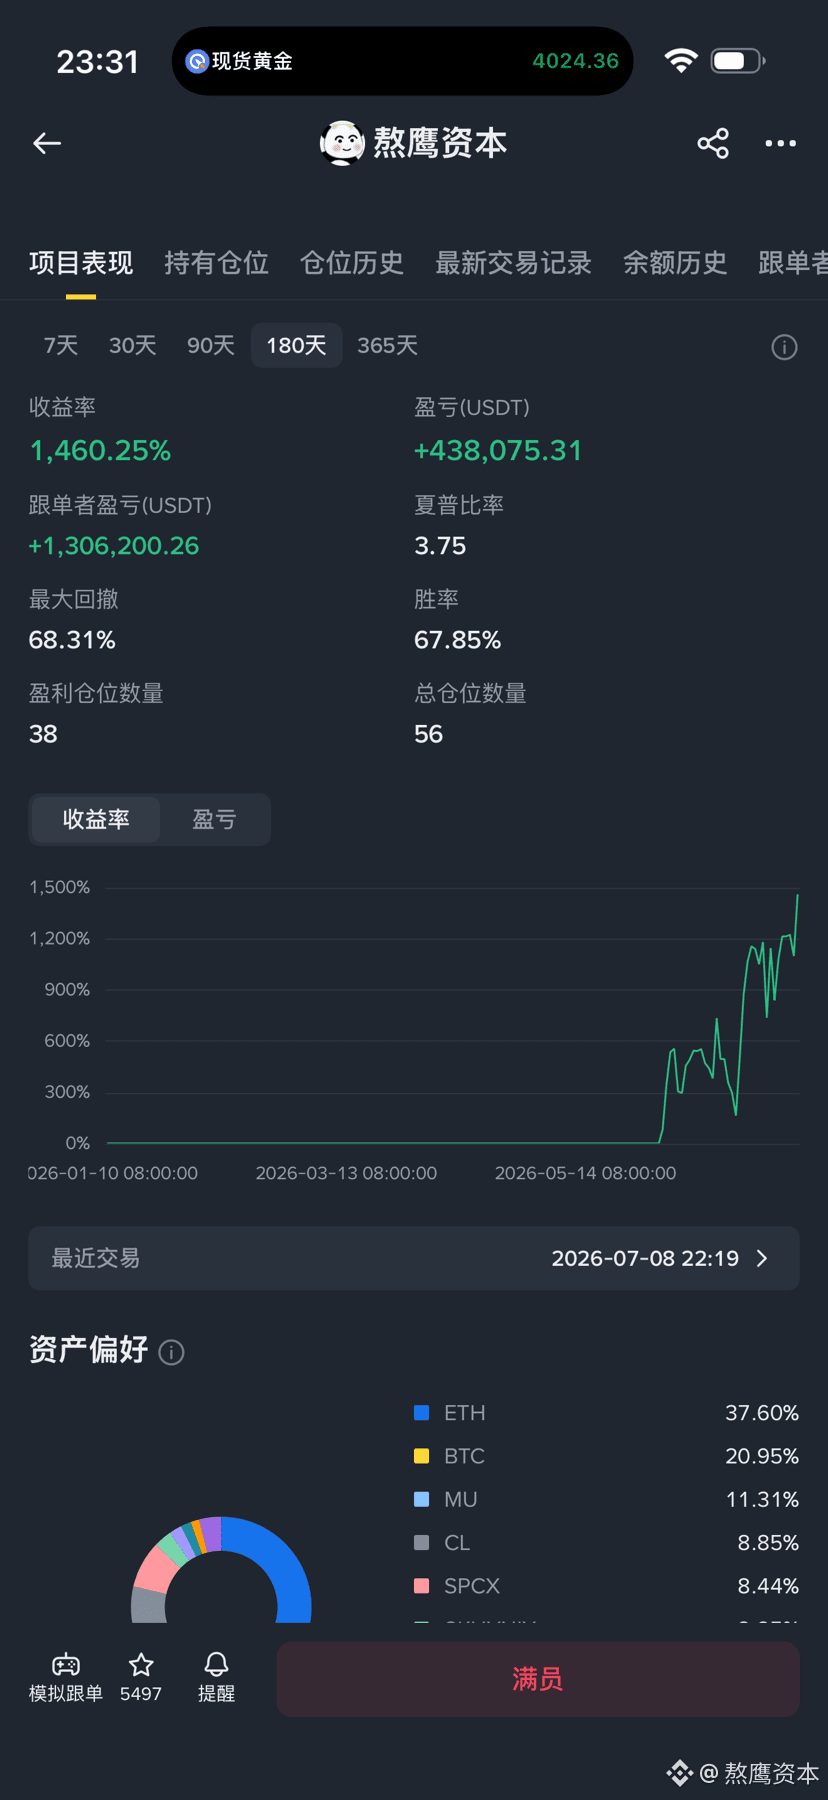
Task: Tap the info icon next to 资产偏好
Action: (172, 1352)
